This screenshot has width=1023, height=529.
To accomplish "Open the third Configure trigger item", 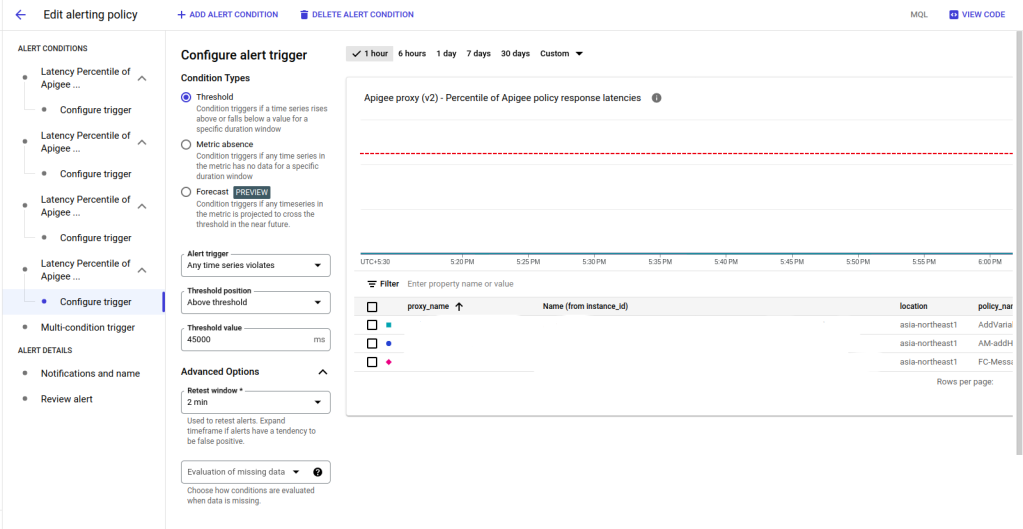I will [x=95, y=238].
